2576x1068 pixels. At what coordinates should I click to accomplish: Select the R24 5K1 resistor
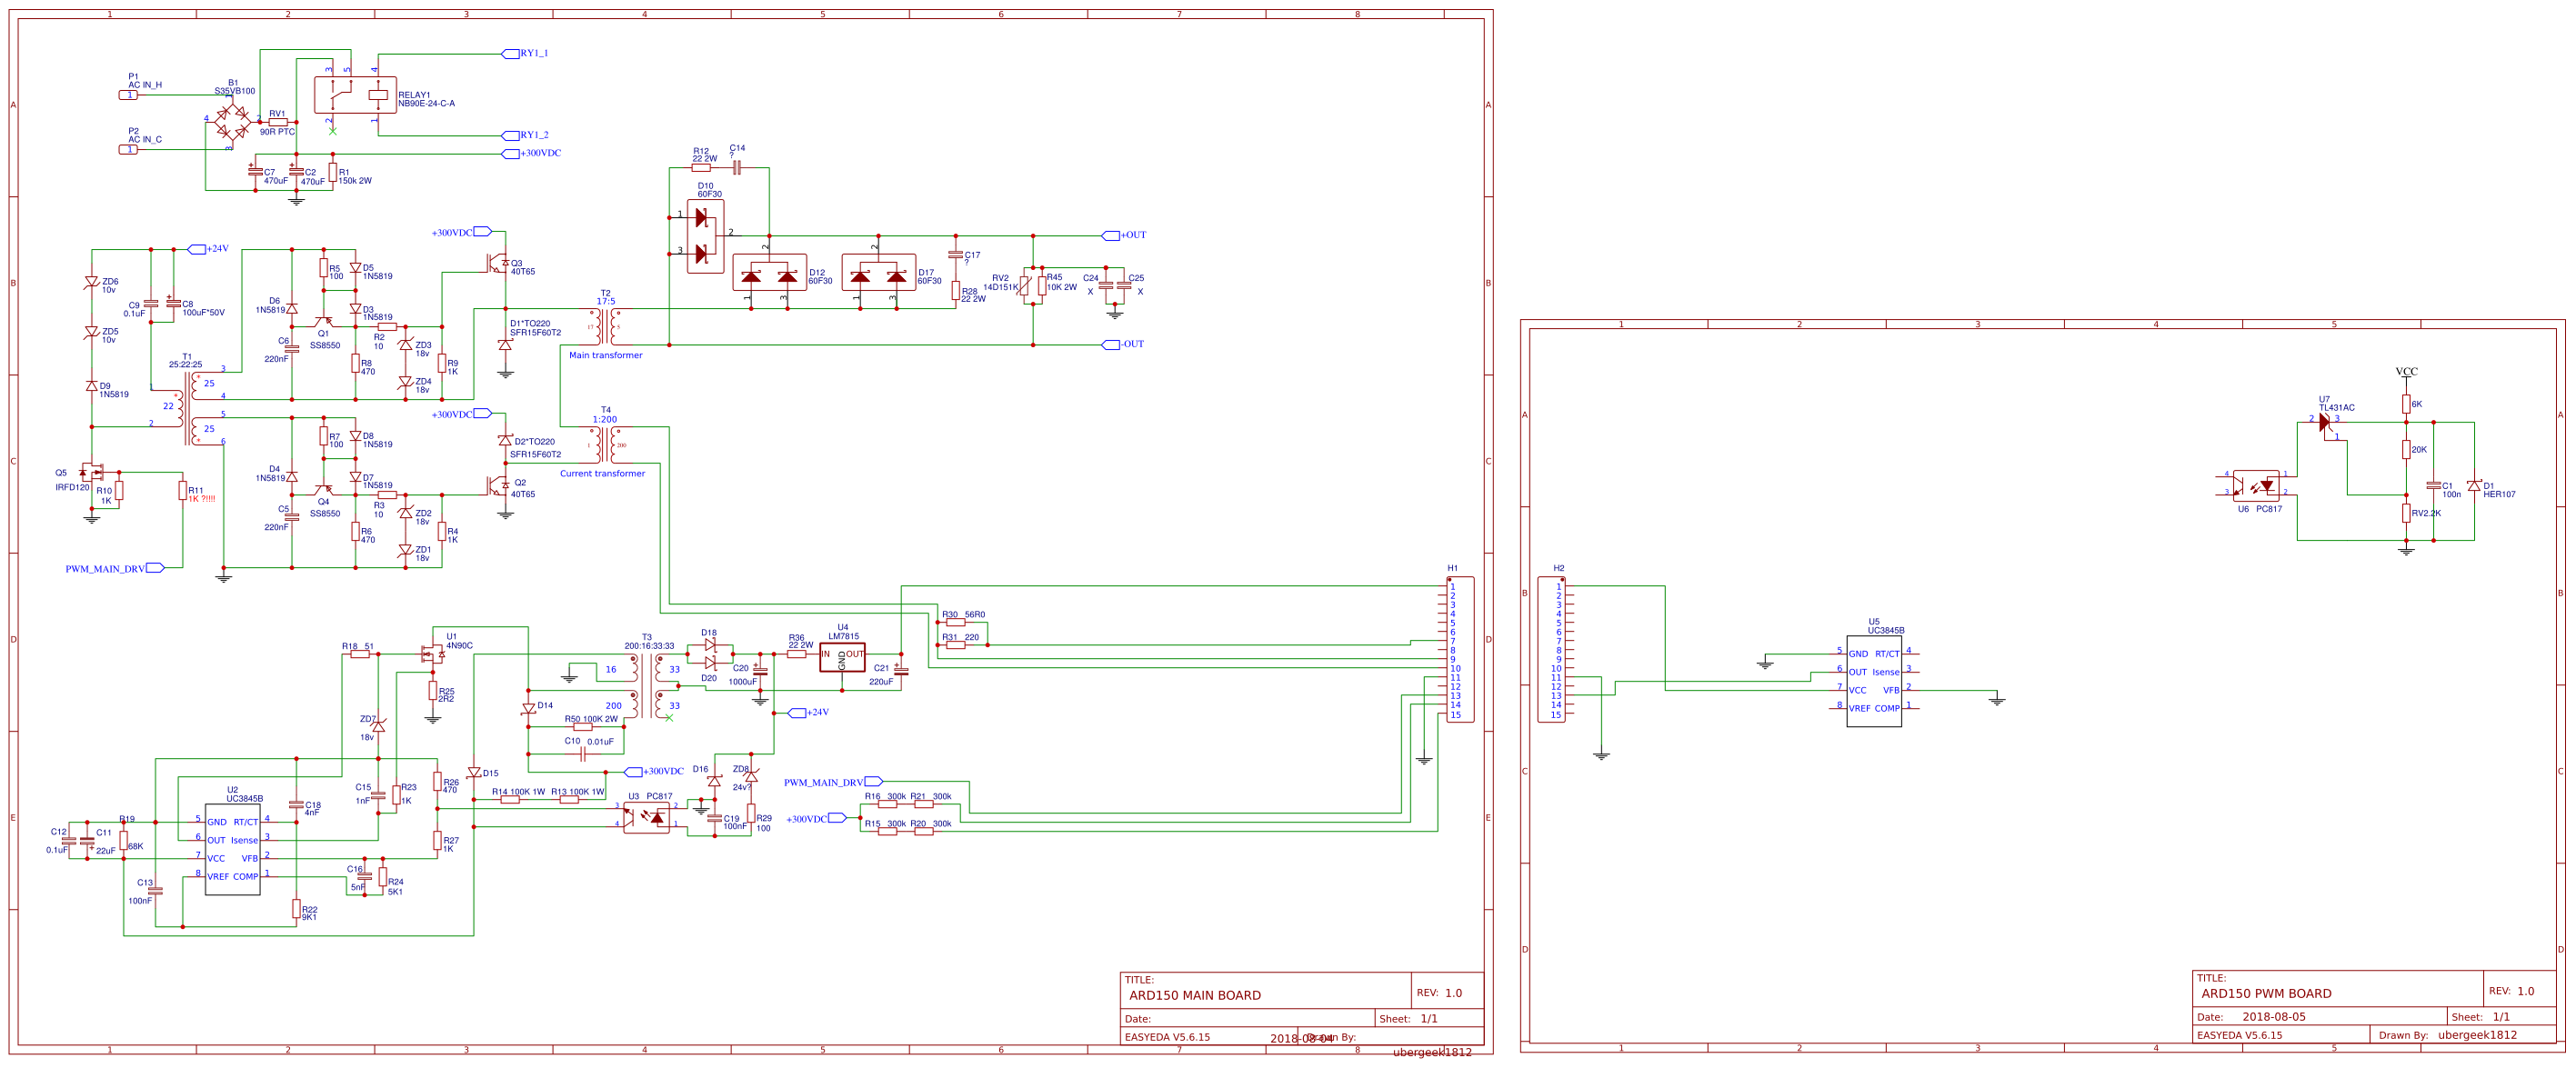383,877
